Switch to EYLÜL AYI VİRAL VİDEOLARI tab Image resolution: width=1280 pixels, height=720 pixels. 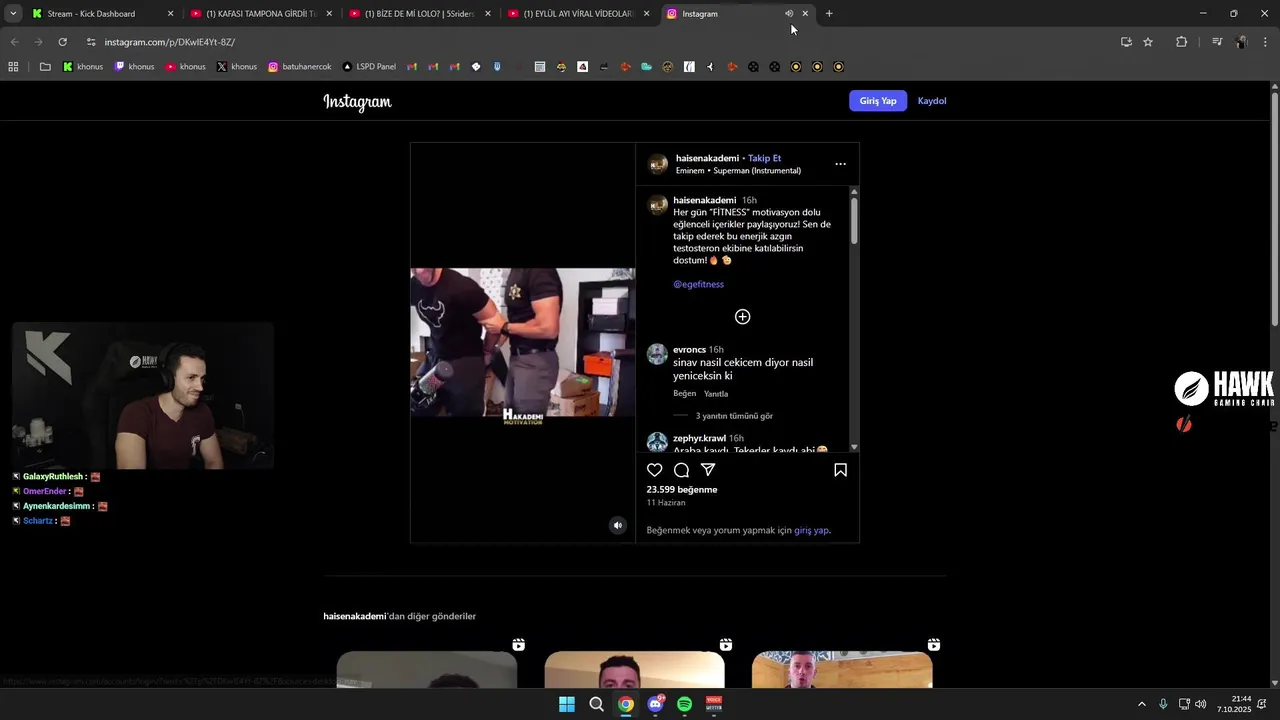click(578, 14)
